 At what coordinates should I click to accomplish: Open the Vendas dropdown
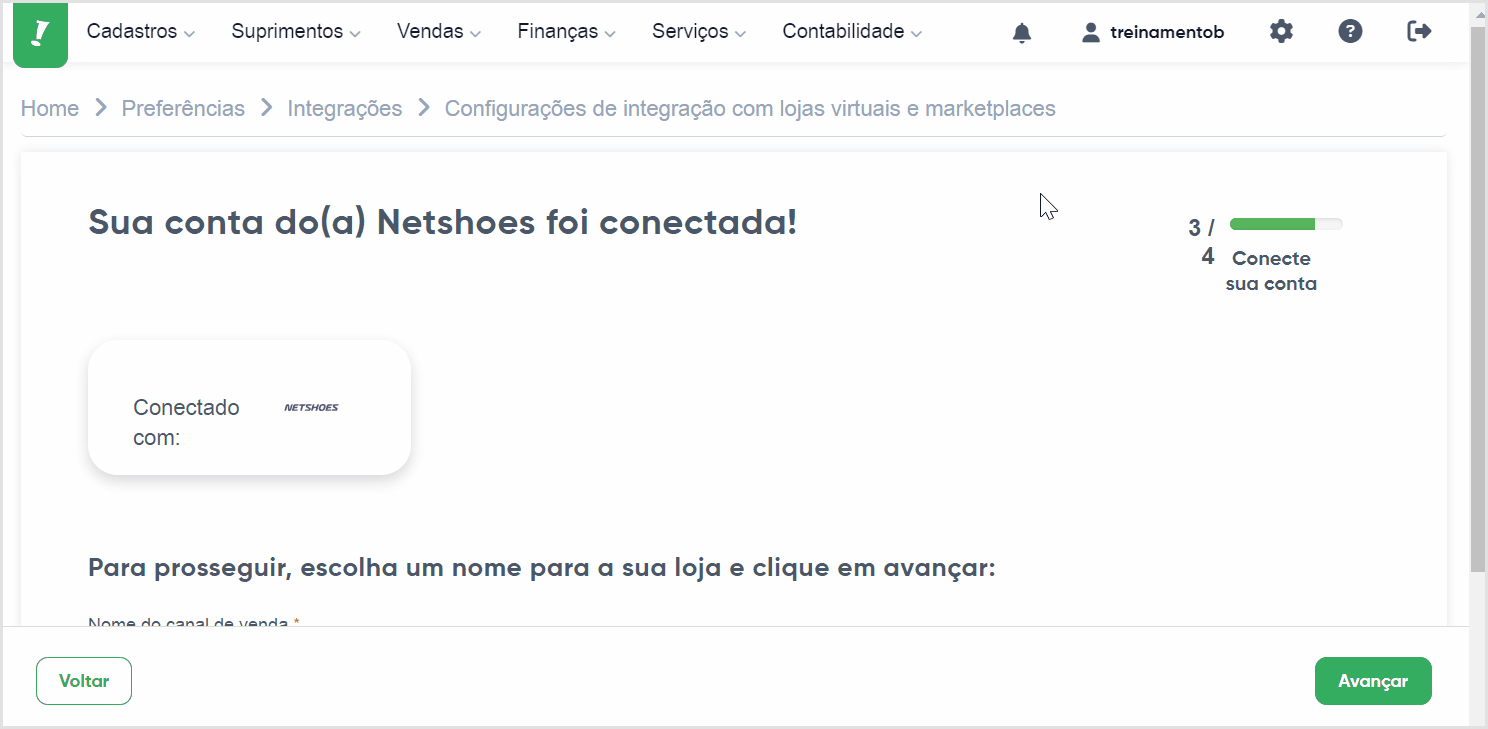pos(438,32)
